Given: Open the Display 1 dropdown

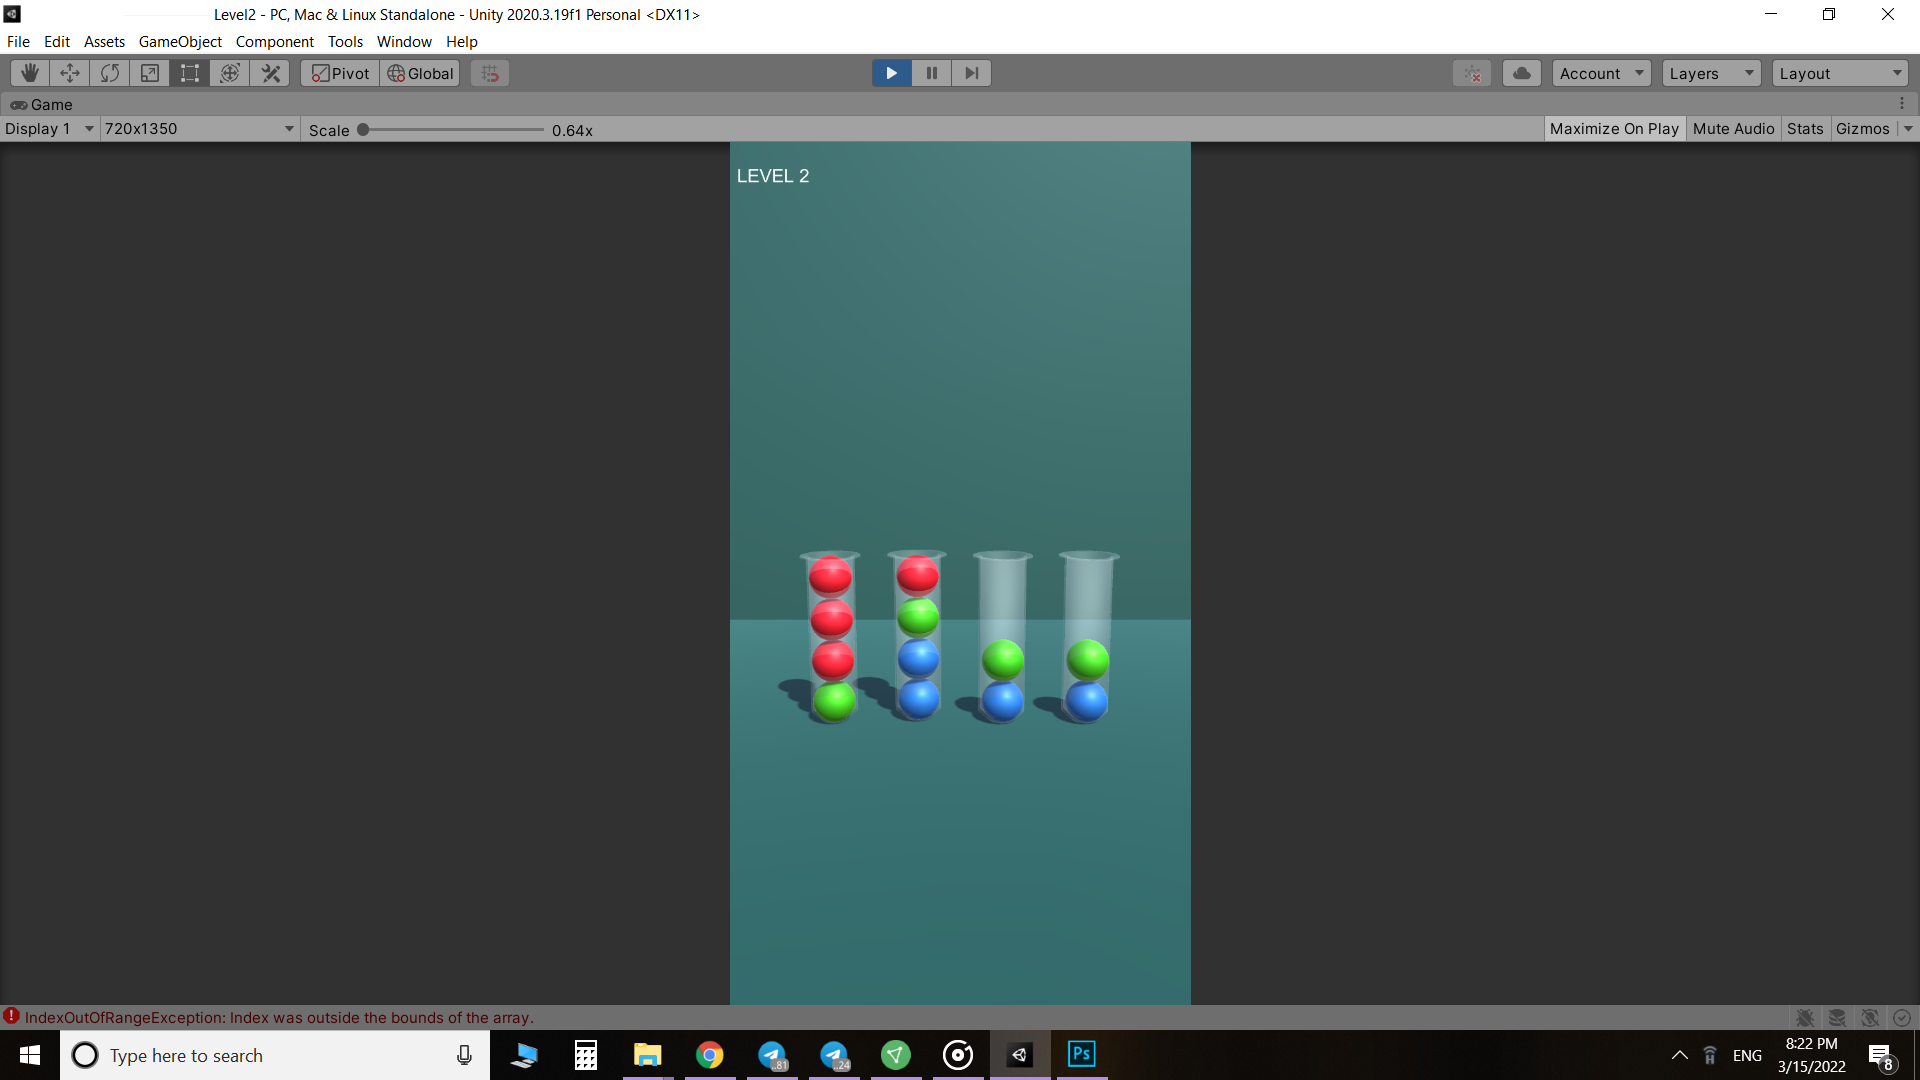Looking at the screenshot, I should coord(49,129).
